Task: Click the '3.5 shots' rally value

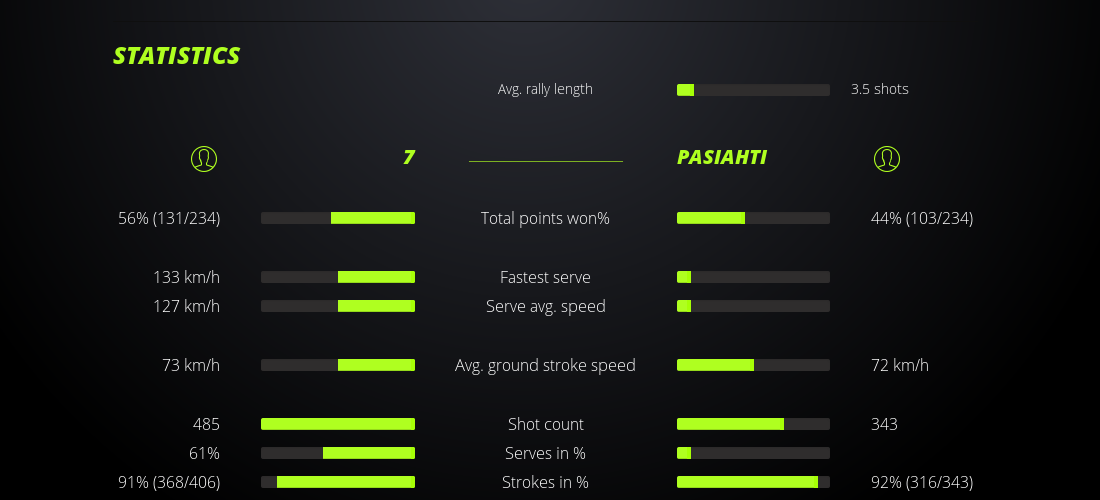Action: coord(880,89)
